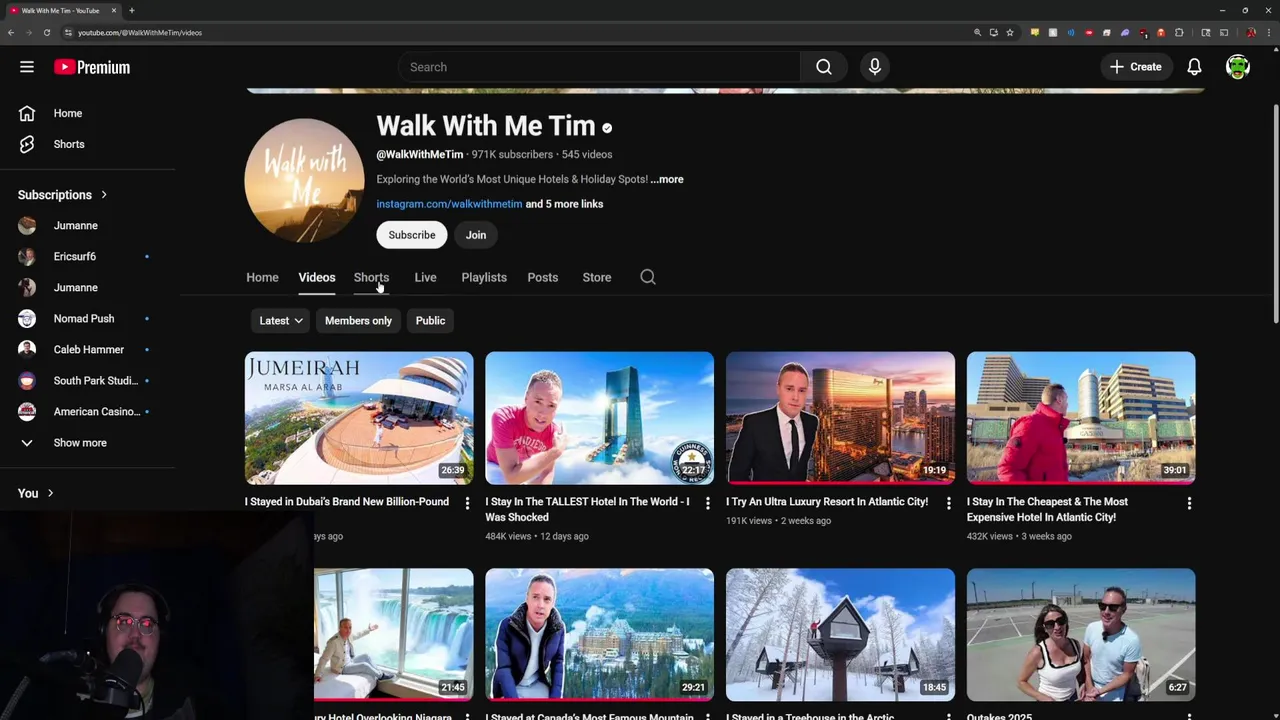Open options menu for Ultra Luxury Resort video

coord(949,503)
